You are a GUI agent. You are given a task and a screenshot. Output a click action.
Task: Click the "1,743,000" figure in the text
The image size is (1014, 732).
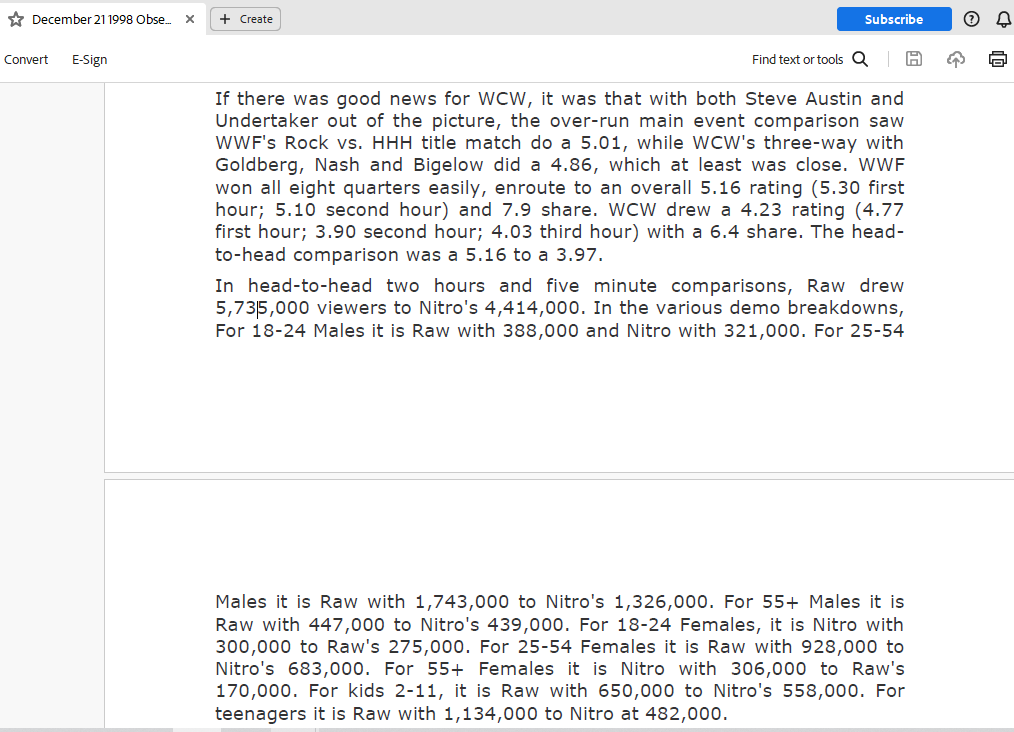(462, 603)
